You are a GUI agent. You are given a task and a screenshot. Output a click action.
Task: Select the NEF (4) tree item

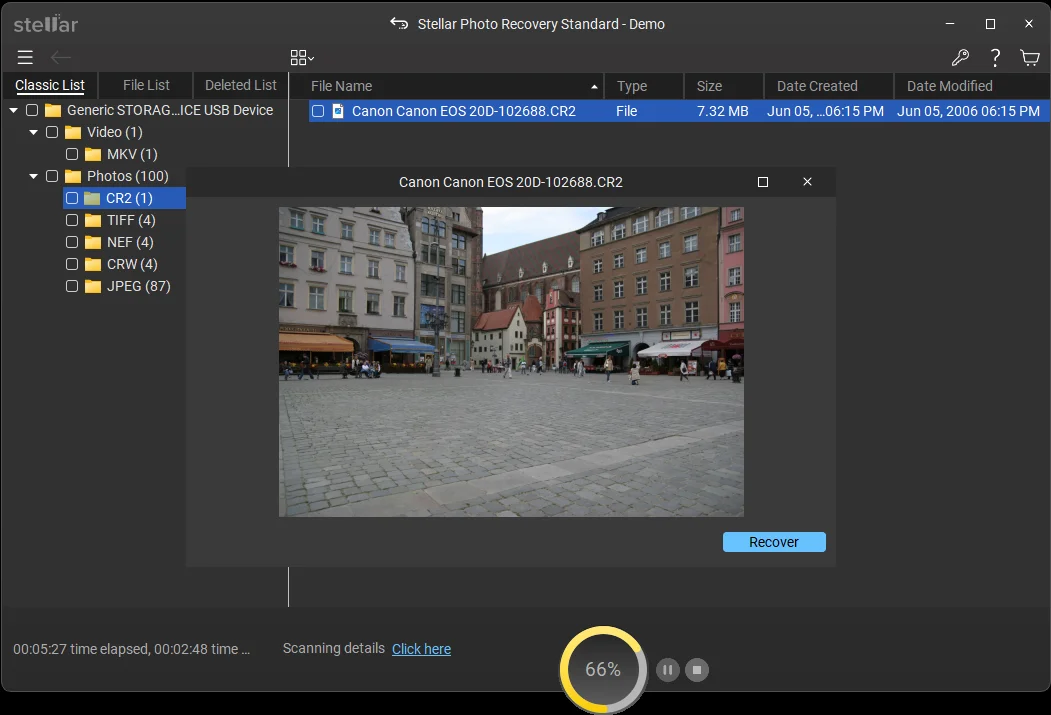[130, 242]
